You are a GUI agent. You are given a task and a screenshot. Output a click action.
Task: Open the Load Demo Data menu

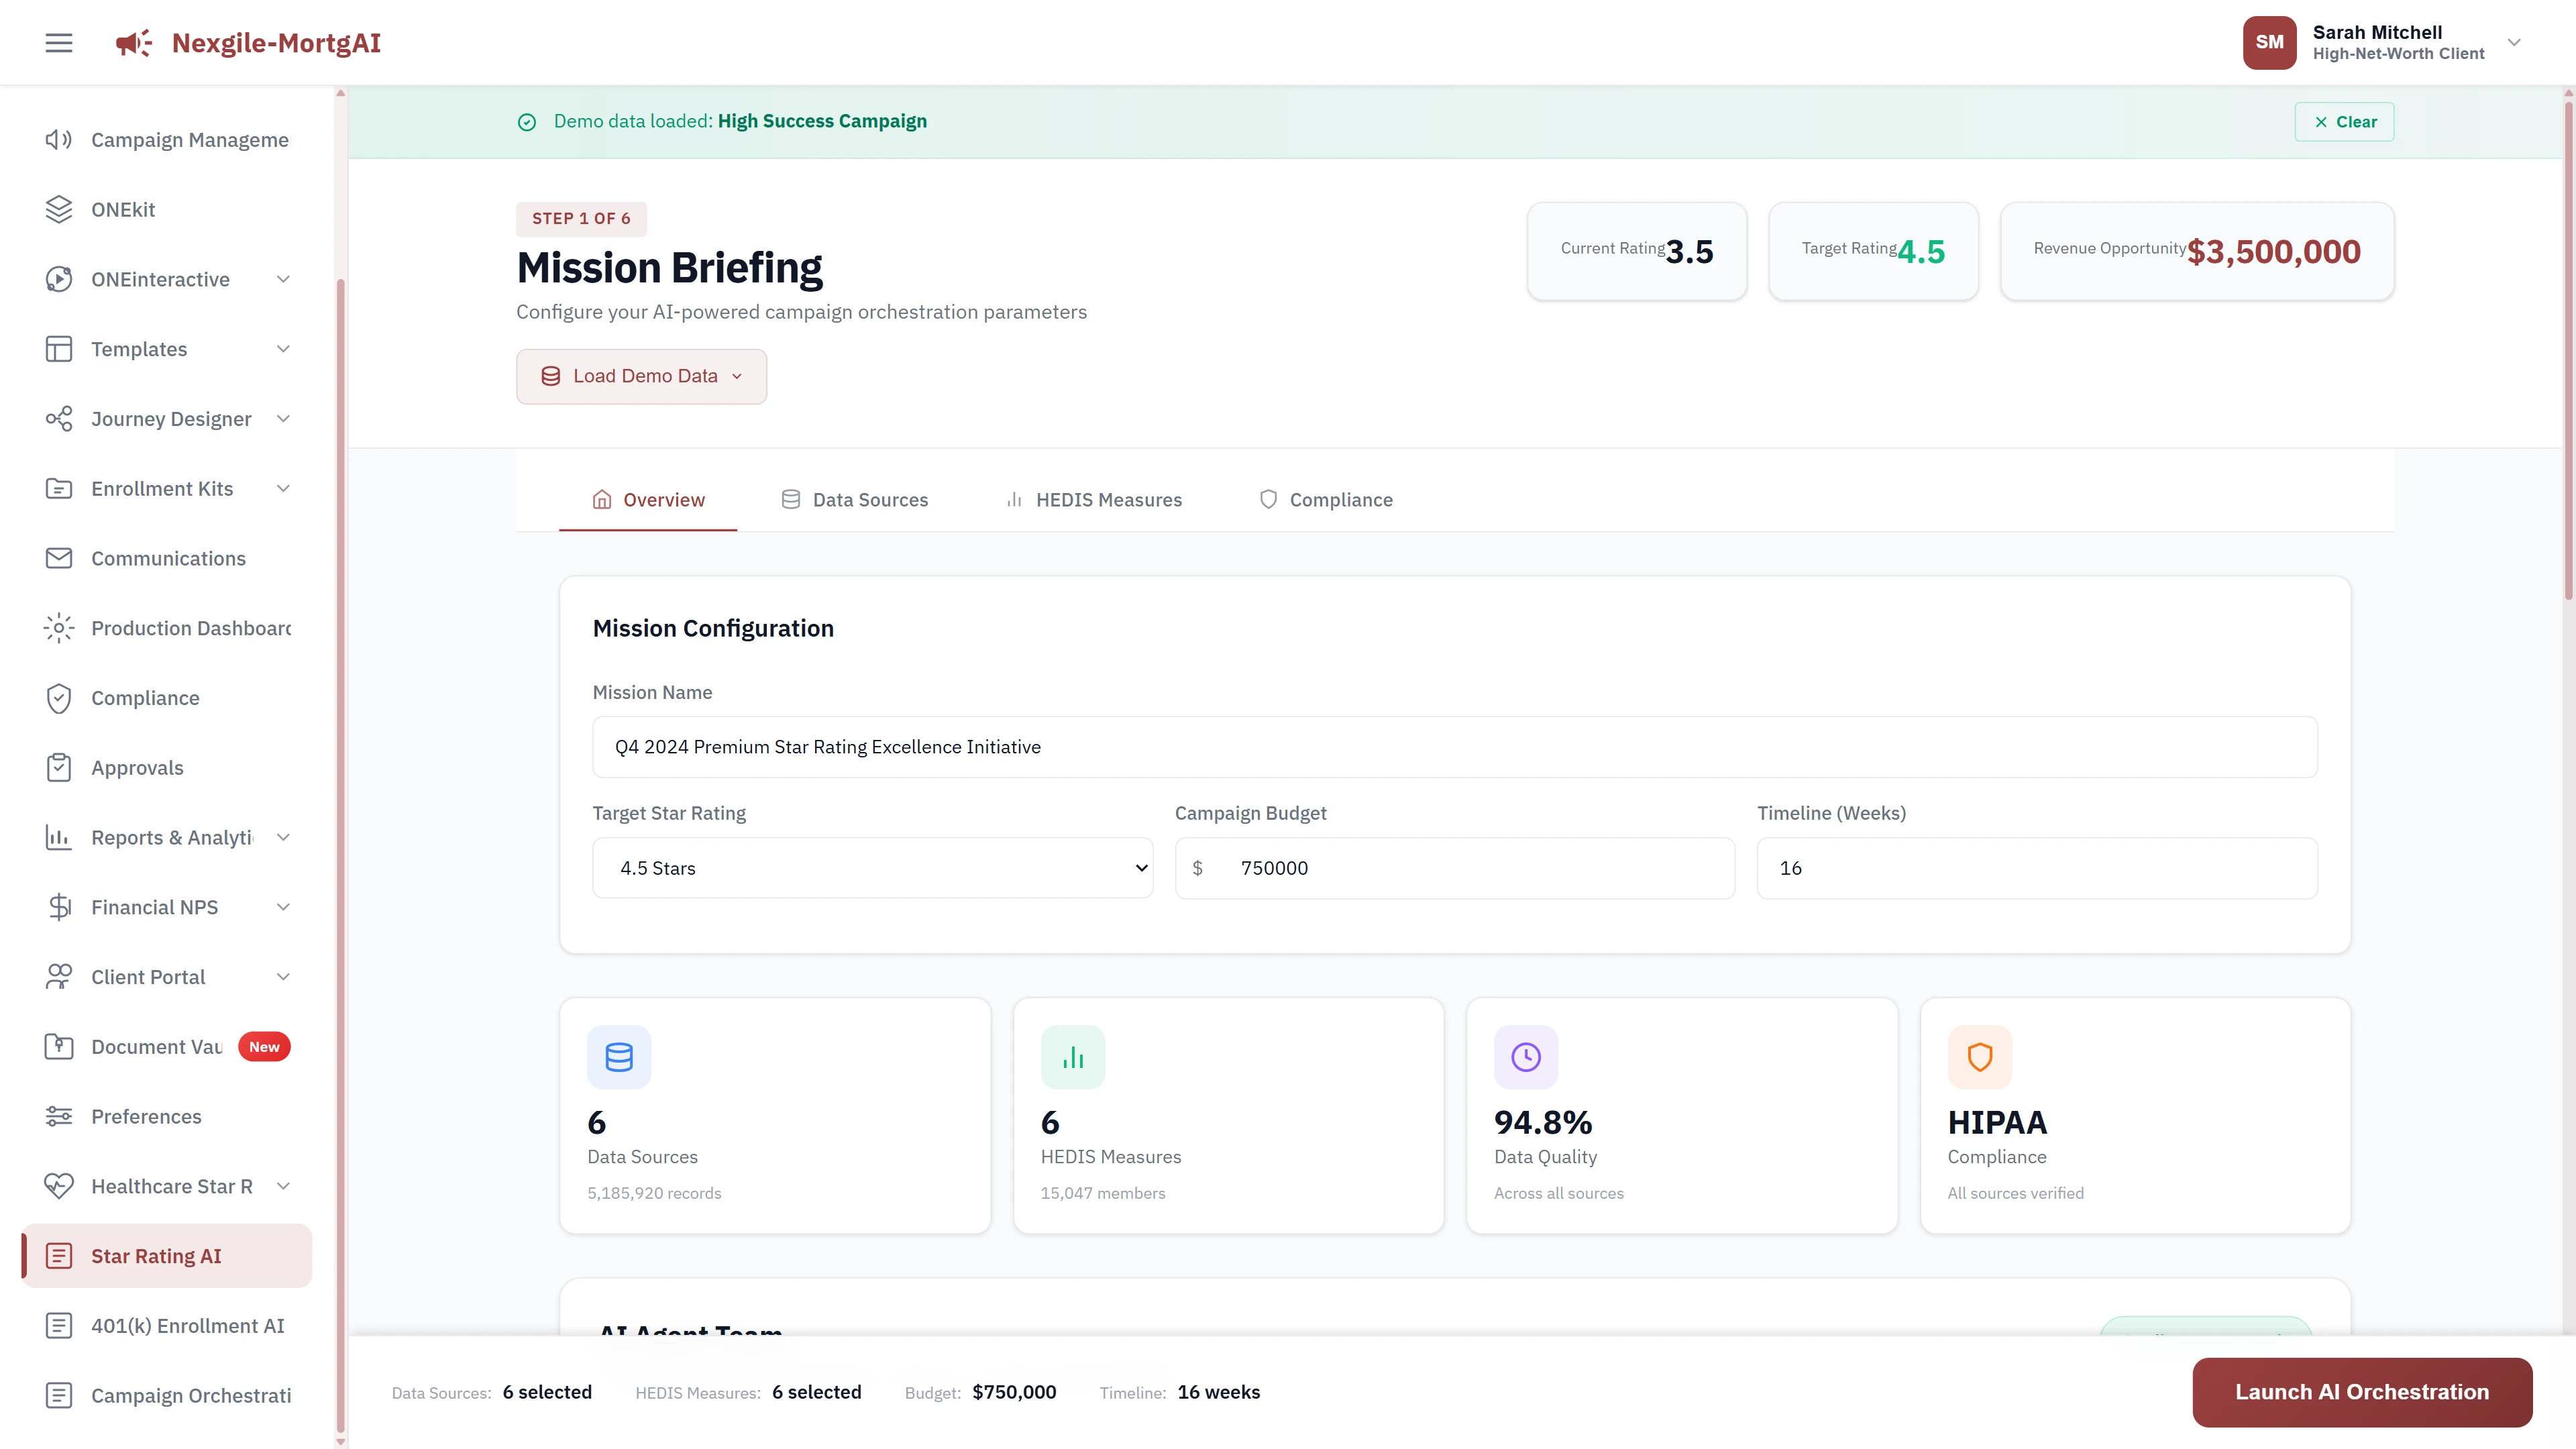[x=641, y=376]
